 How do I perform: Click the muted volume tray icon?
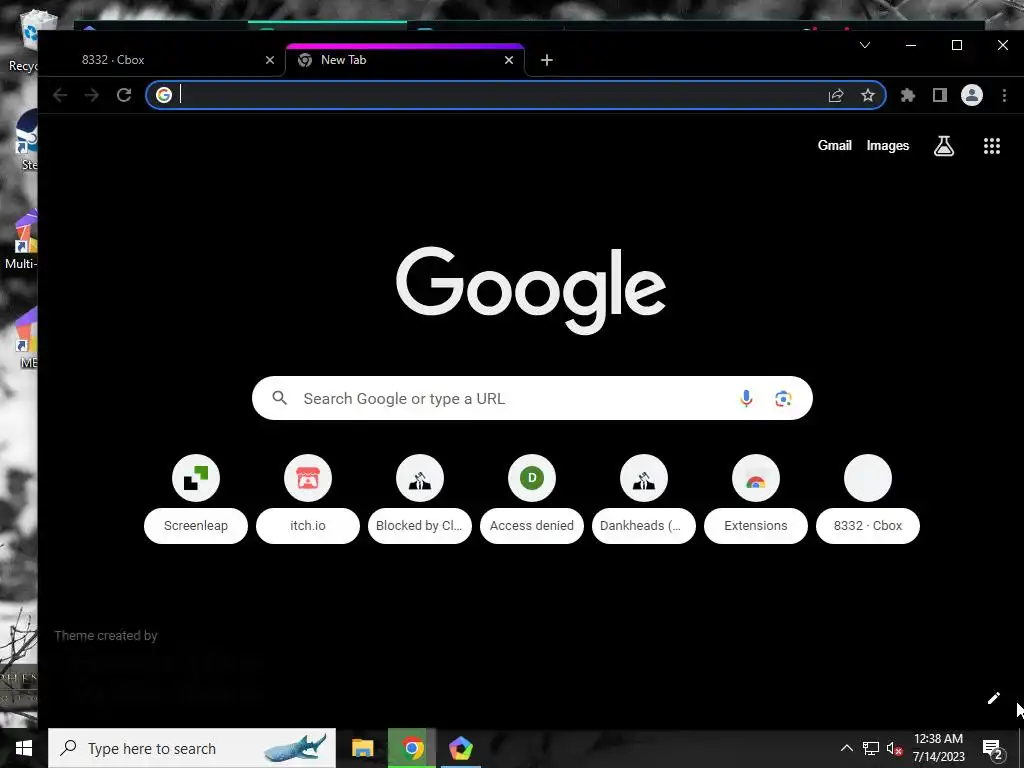click(x=894, y=748)
